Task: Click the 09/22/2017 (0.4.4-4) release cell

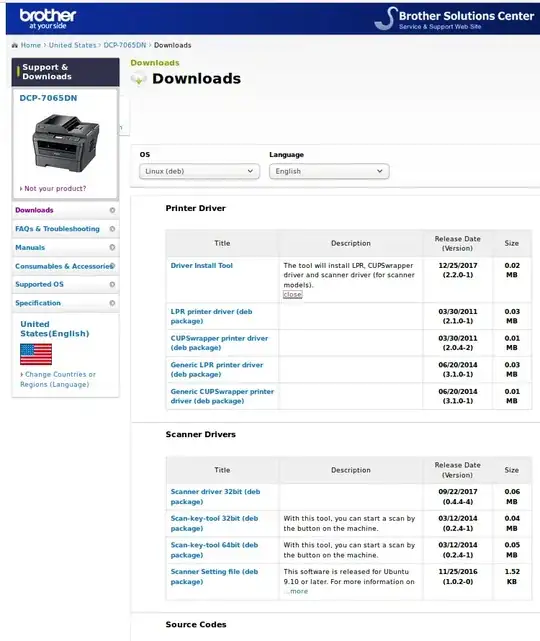Action: 458,497
